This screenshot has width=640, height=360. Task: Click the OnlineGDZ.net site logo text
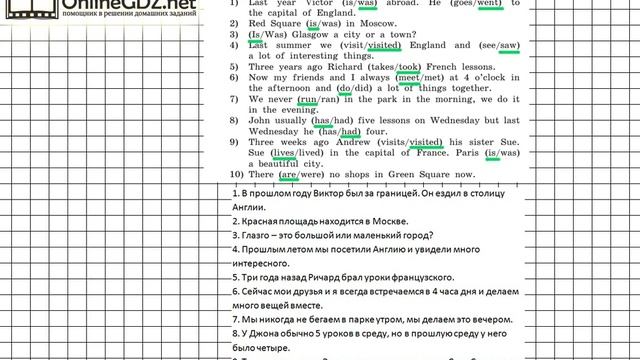pos(129,4)
